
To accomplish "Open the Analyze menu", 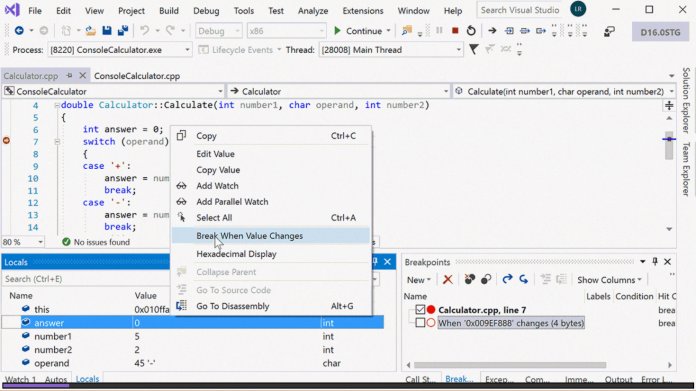I will (313, 11).
